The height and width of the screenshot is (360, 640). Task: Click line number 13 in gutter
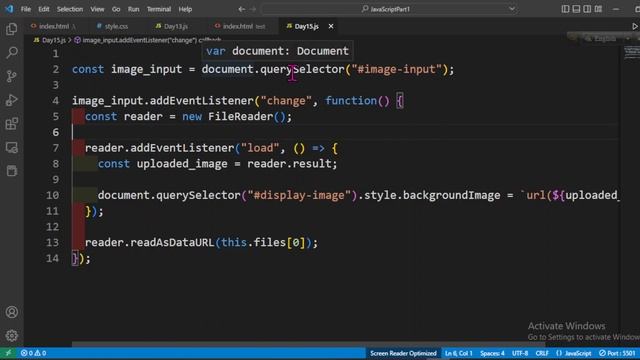52,242
